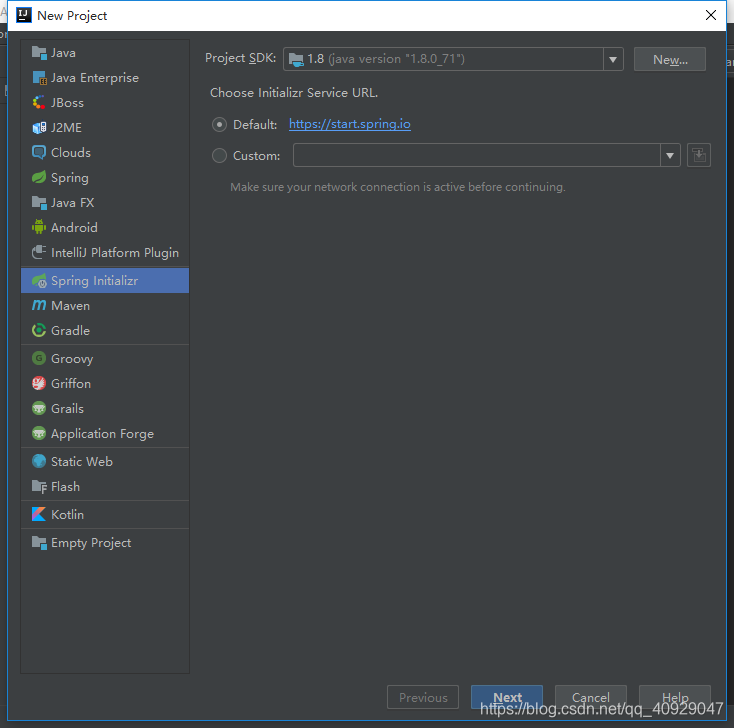Click the Android robot icon
The width and height of the screenshot is (734, 728).
39,228
